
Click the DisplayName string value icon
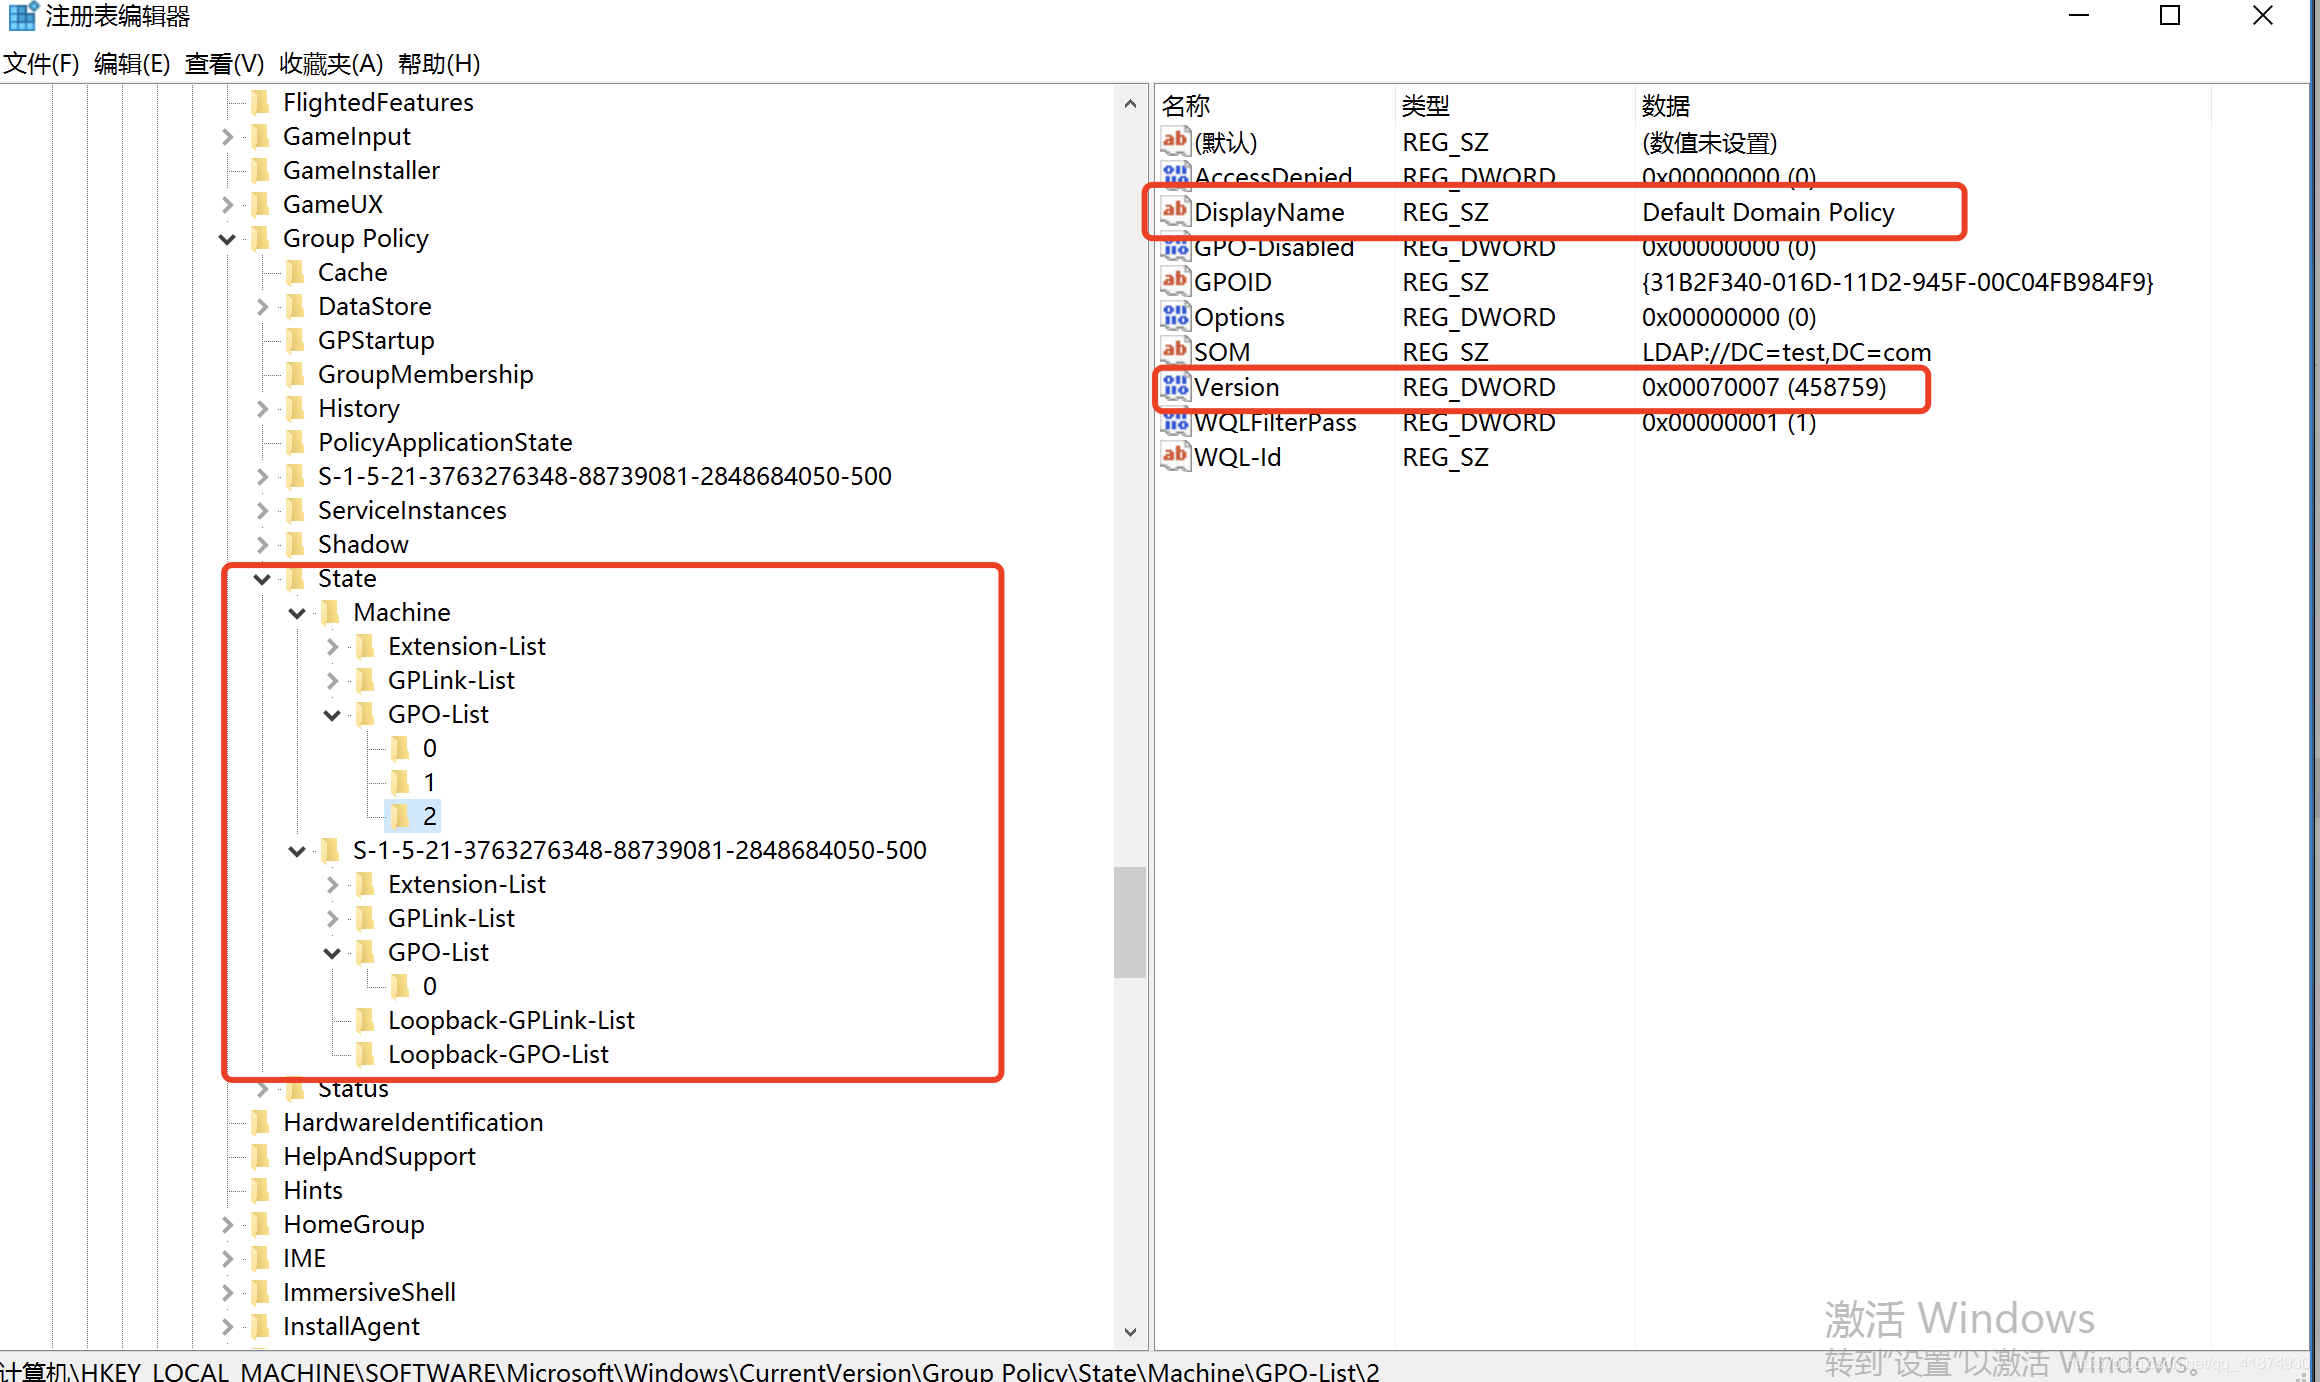coord(1175,211)
